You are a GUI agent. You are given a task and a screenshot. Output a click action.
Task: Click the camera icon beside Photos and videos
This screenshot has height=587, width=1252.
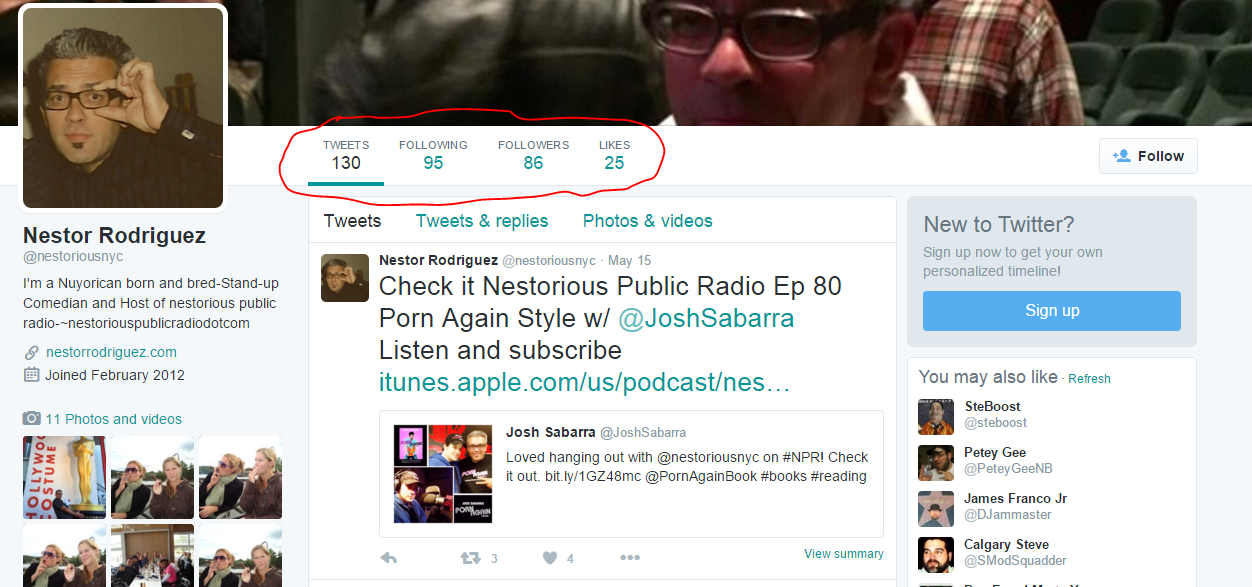tap(32, 419)
